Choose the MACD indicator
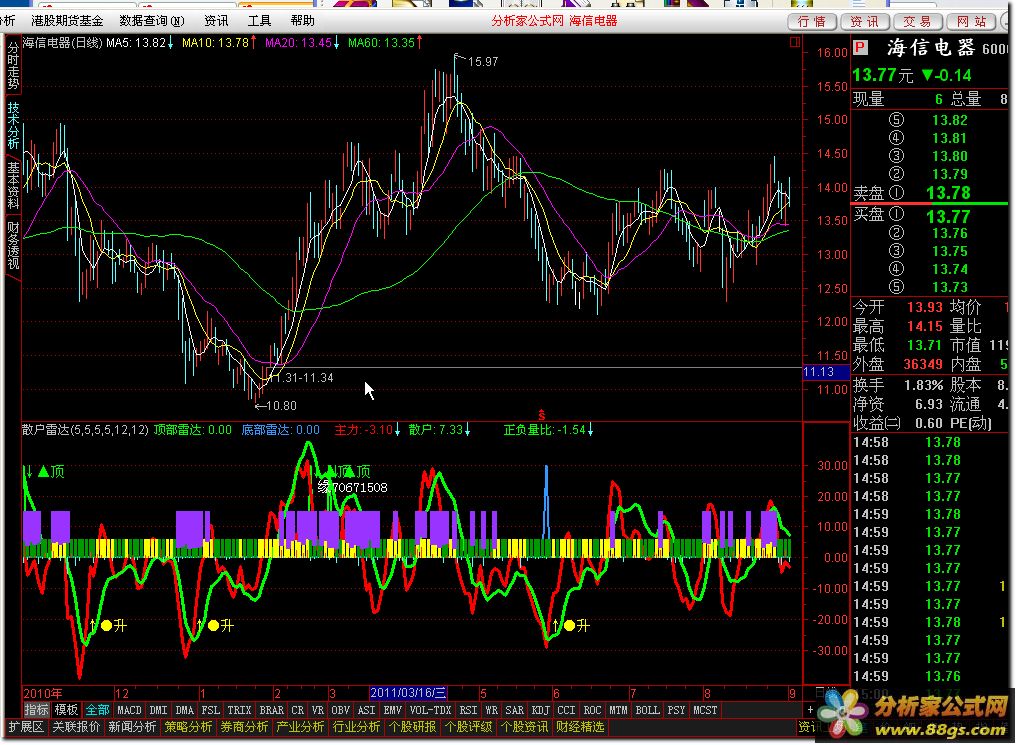The height and width of the screenshot is (745, 1017). pyautogui.click(x=129, y=710)
